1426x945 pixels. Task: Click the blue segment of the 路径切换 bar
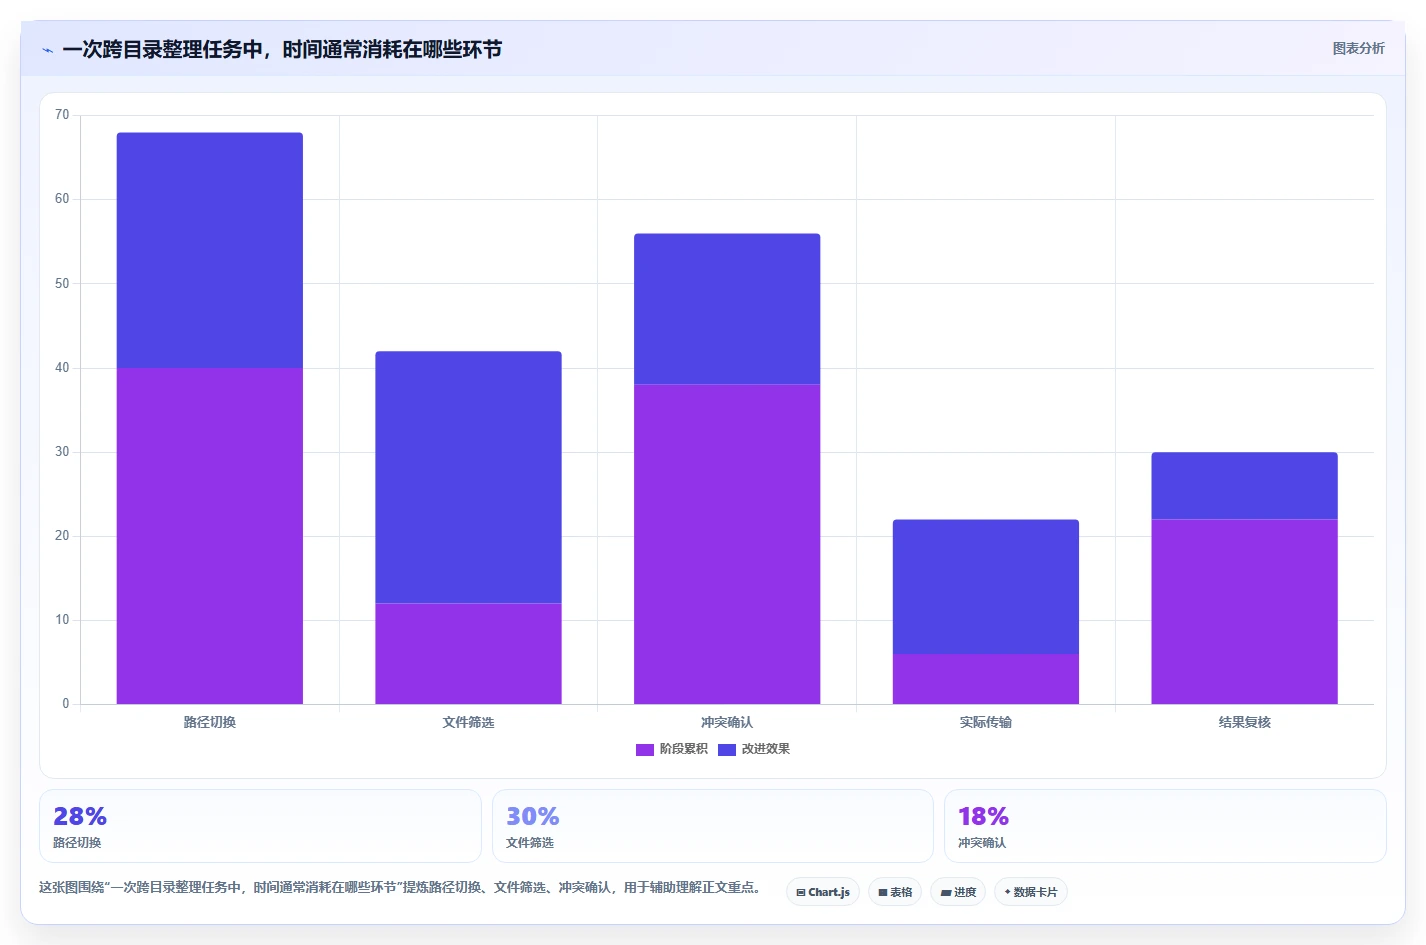coord(210,250)
